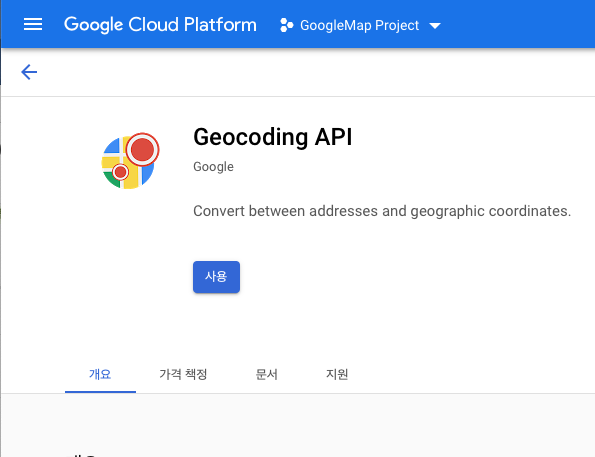Enable the API with 사용 button

[216, 277]
